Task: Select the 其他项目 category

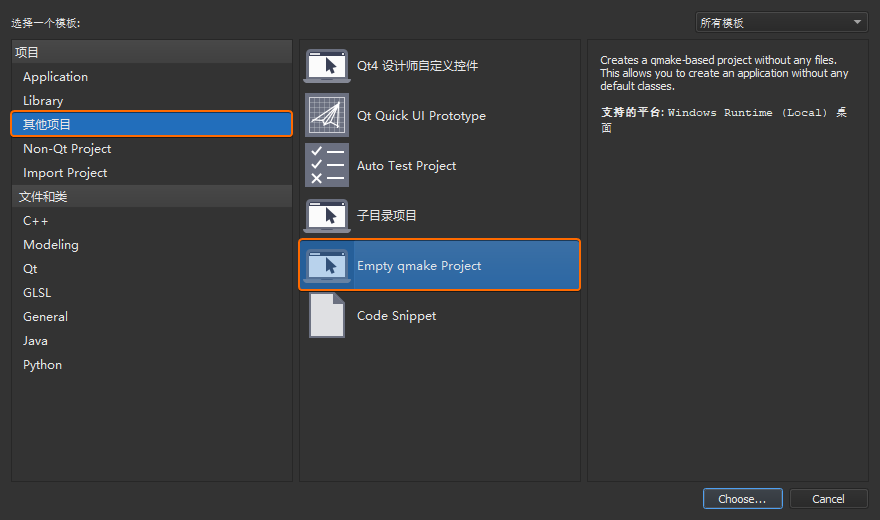Action: [48, 124]
